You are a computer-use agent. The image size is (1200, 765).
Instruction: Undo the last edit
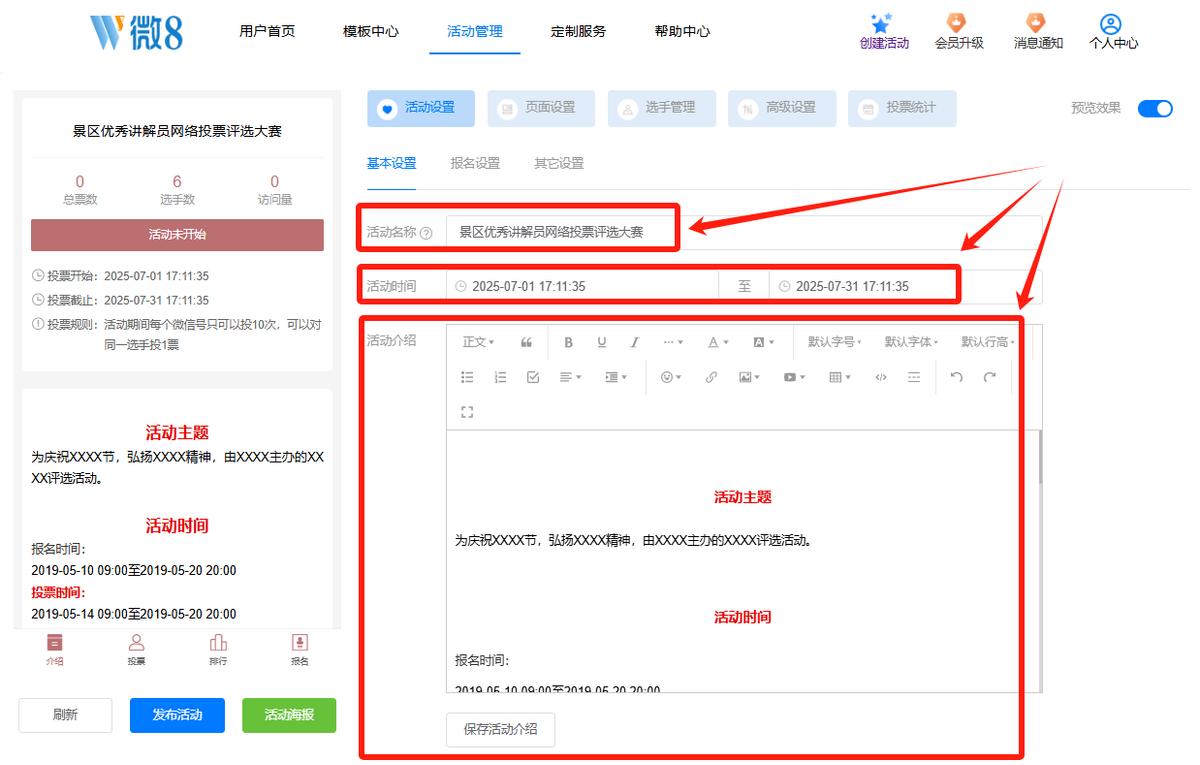[956, 377]
